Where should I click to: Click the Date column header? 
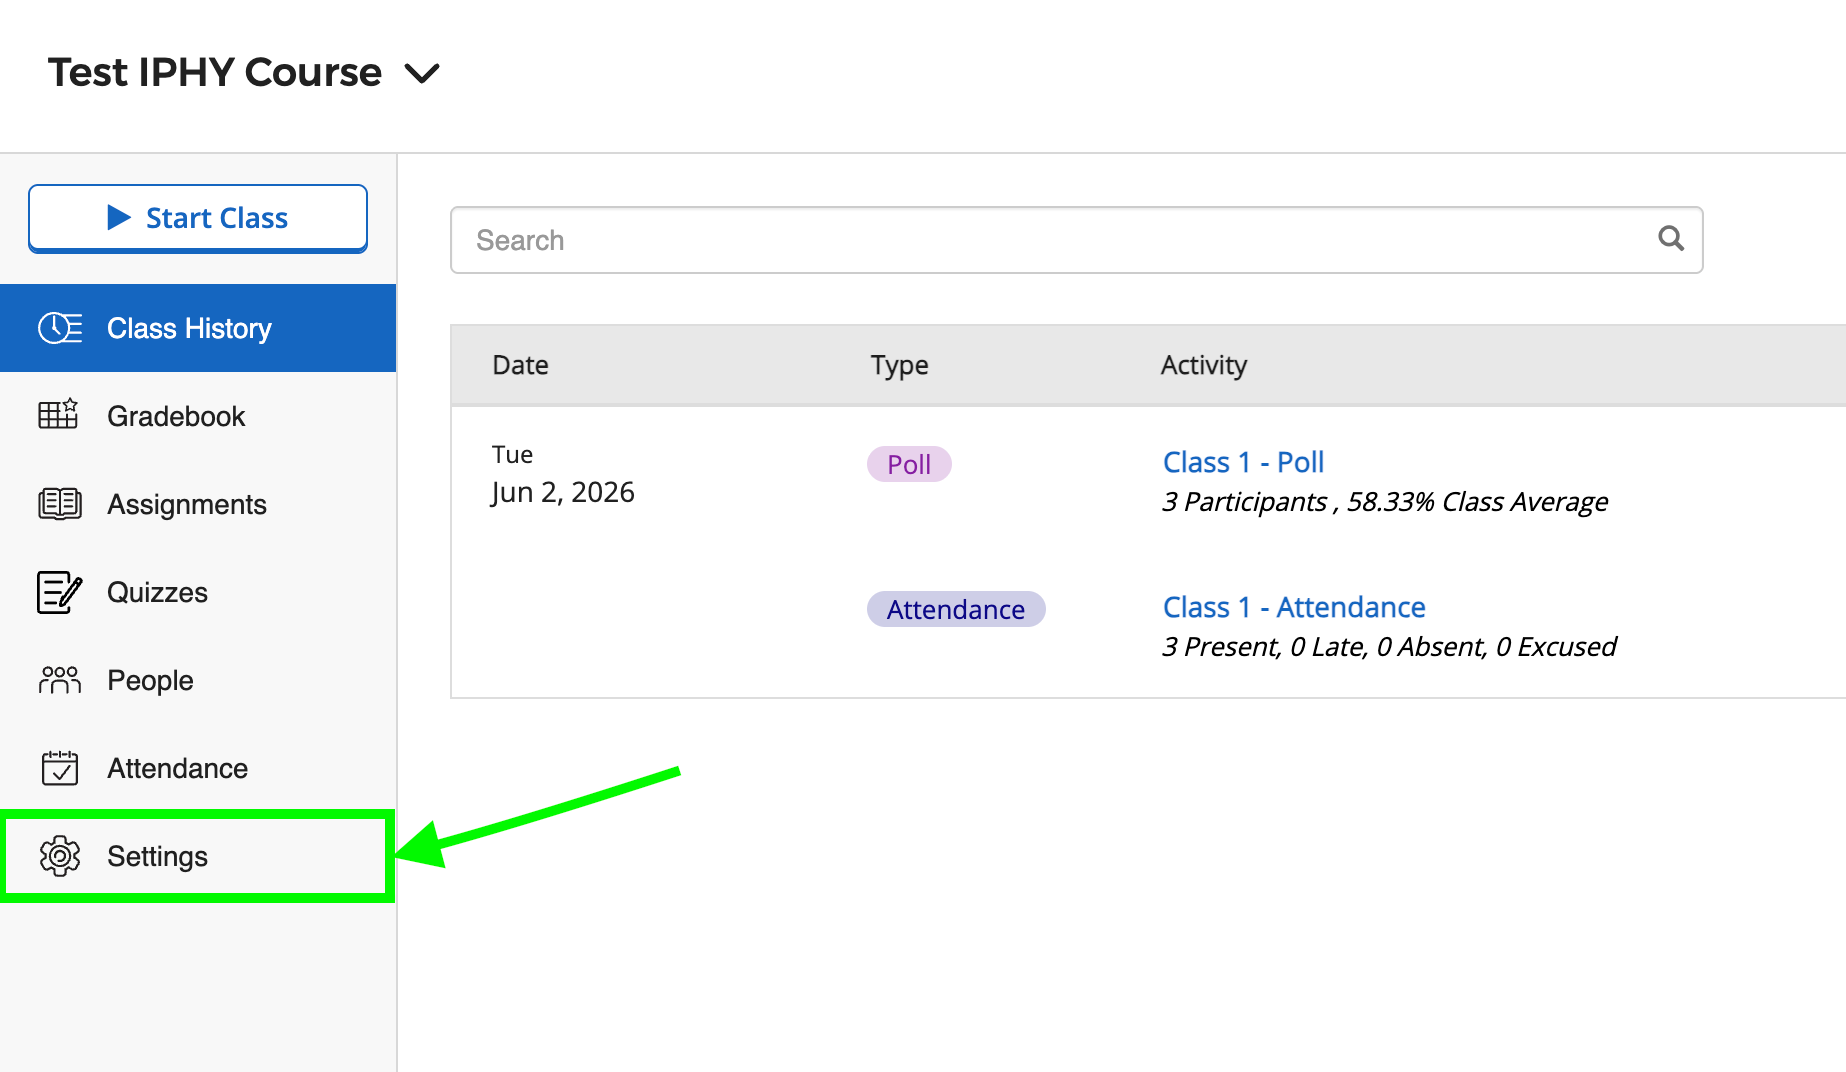(x=520, y=365)
